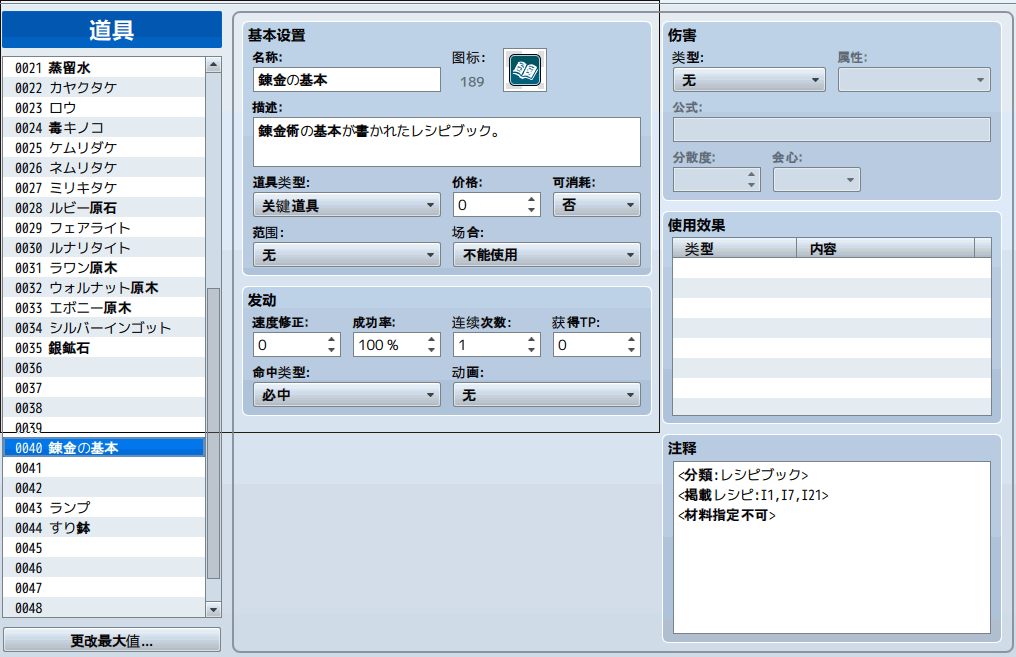
Task: Select item 0024 毒キノコ
Action: click(x=104, y=128)
